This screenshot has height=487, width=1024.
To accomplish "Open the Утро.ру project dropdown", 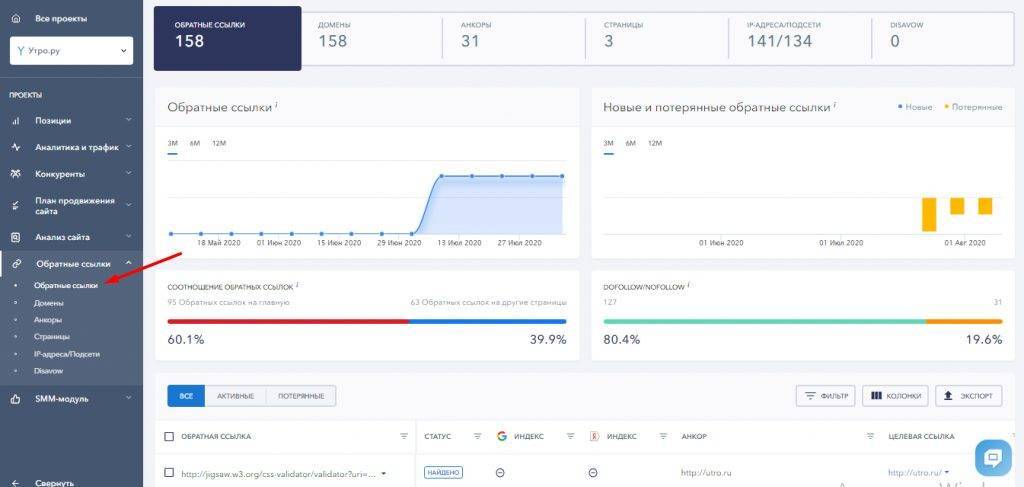I will tap(71, 50).
